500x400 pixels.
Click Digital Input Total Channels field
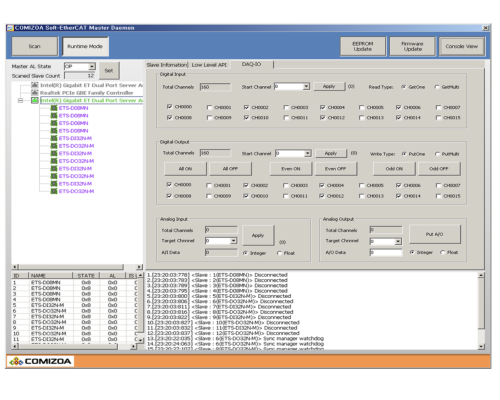click(x=215, y=87)
